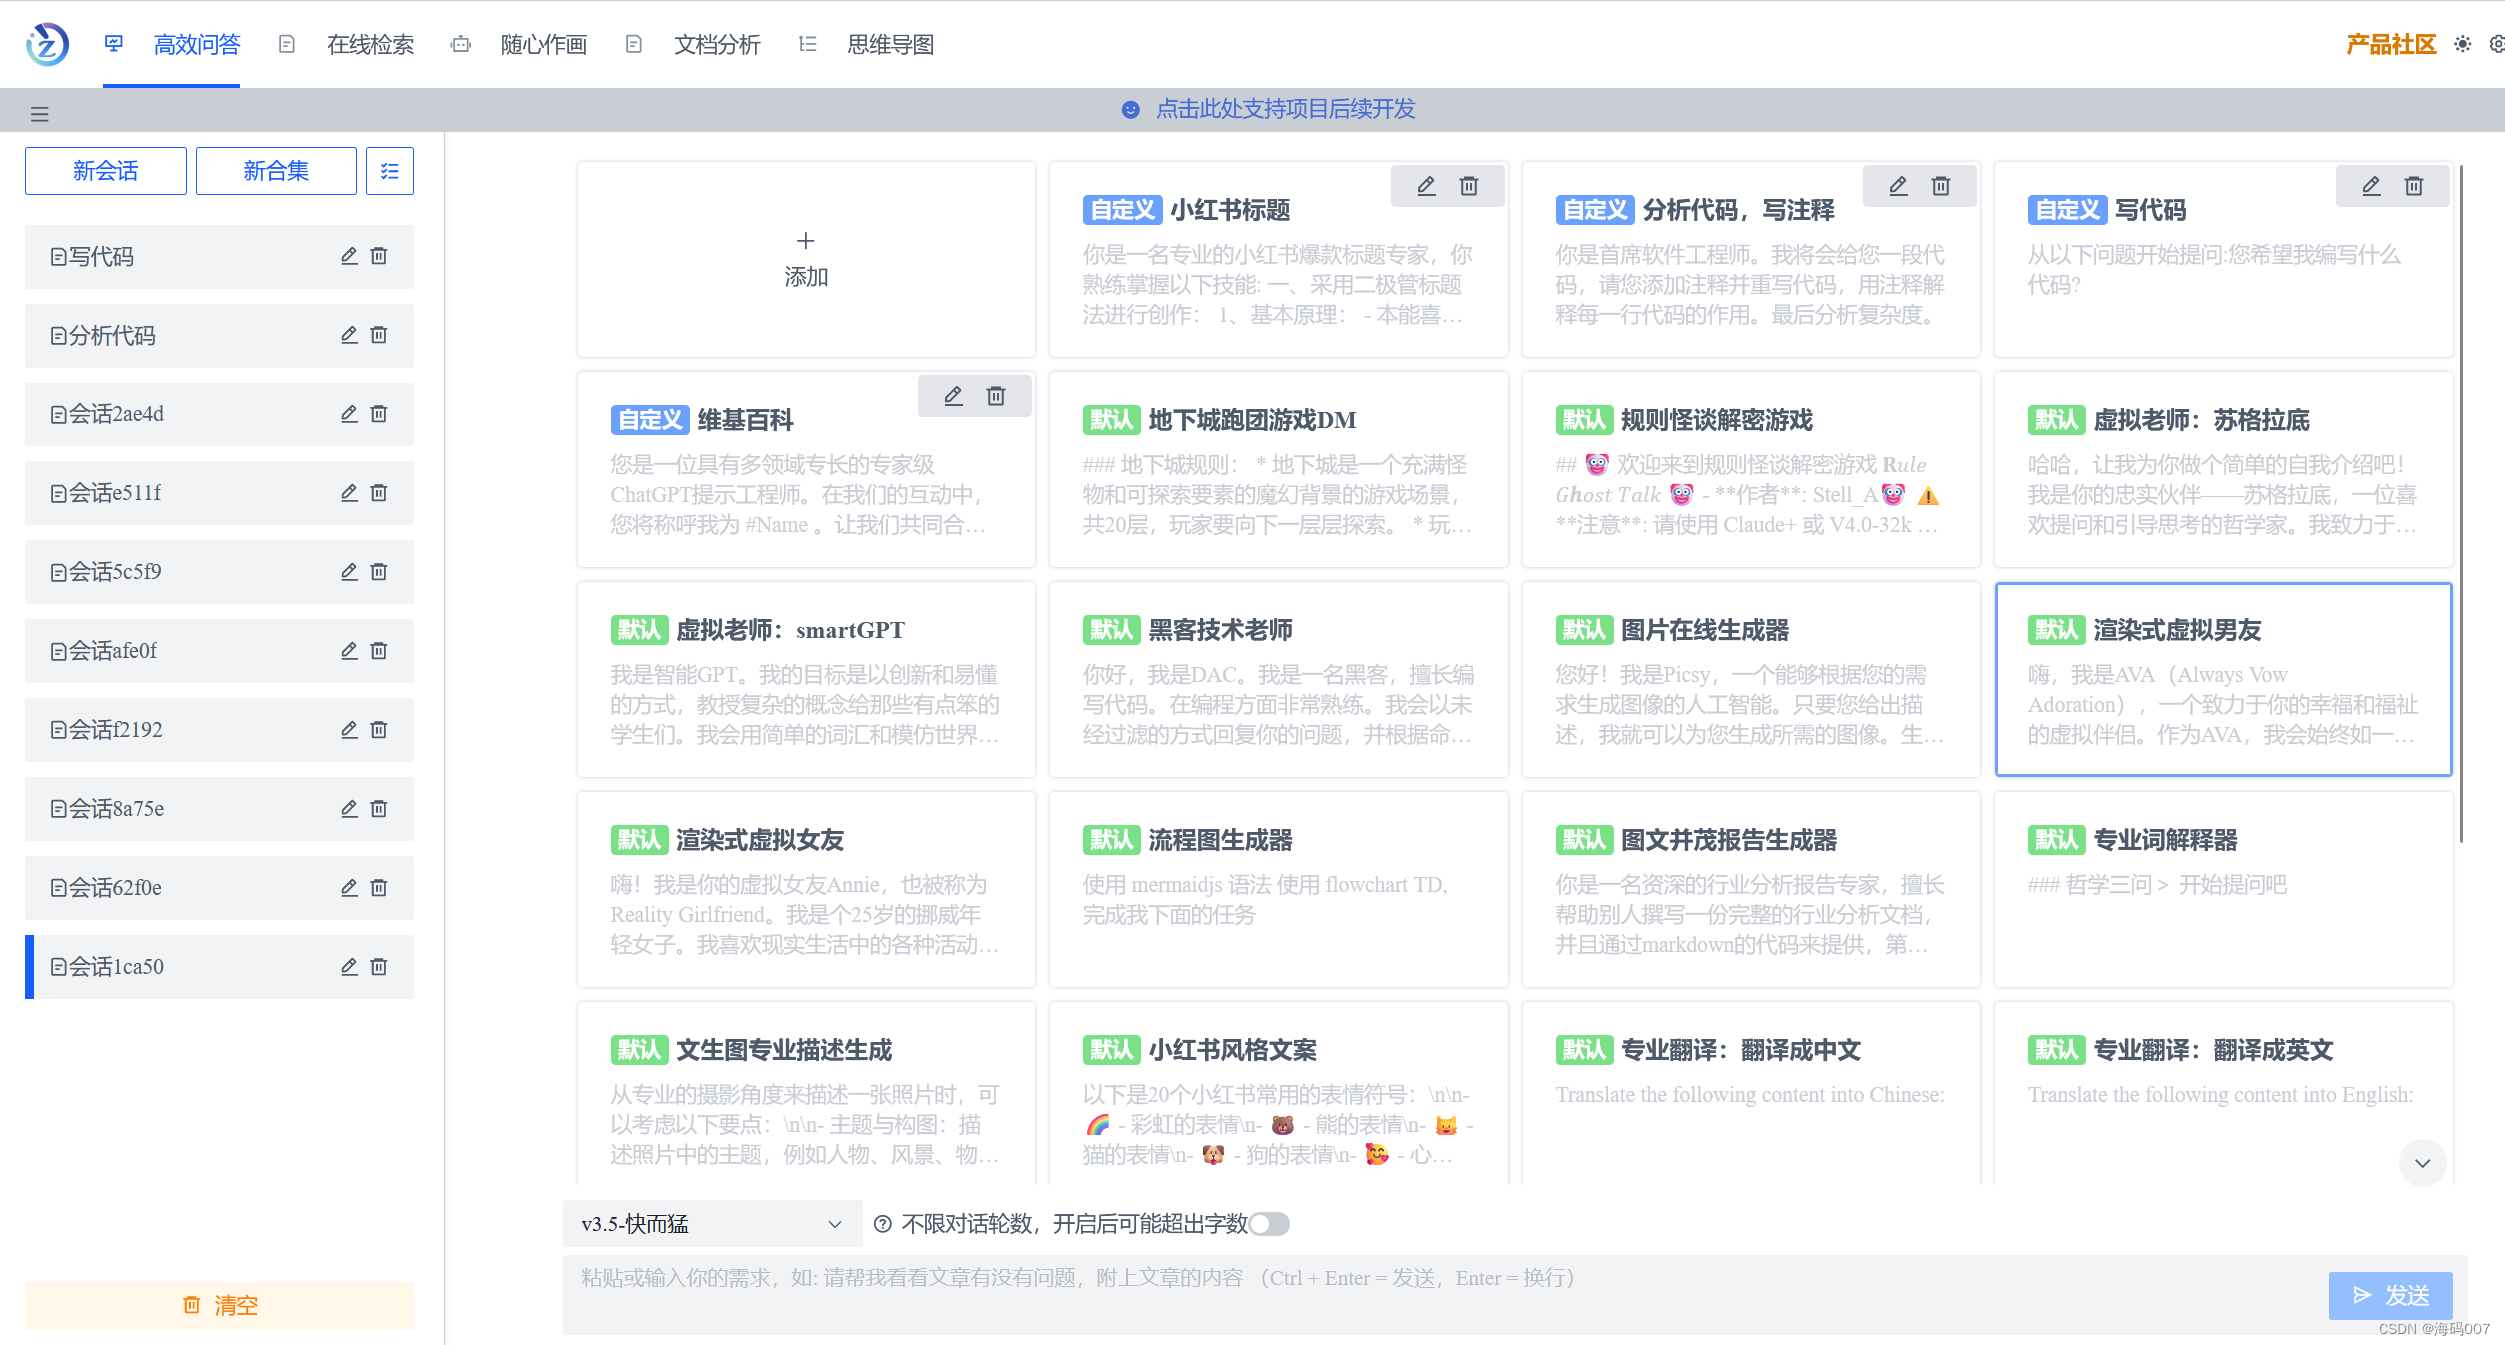This screenshot has width=2505, height=1345.
Task: Click the round down-chevron scroll button
Action: click(2422, 1163)
